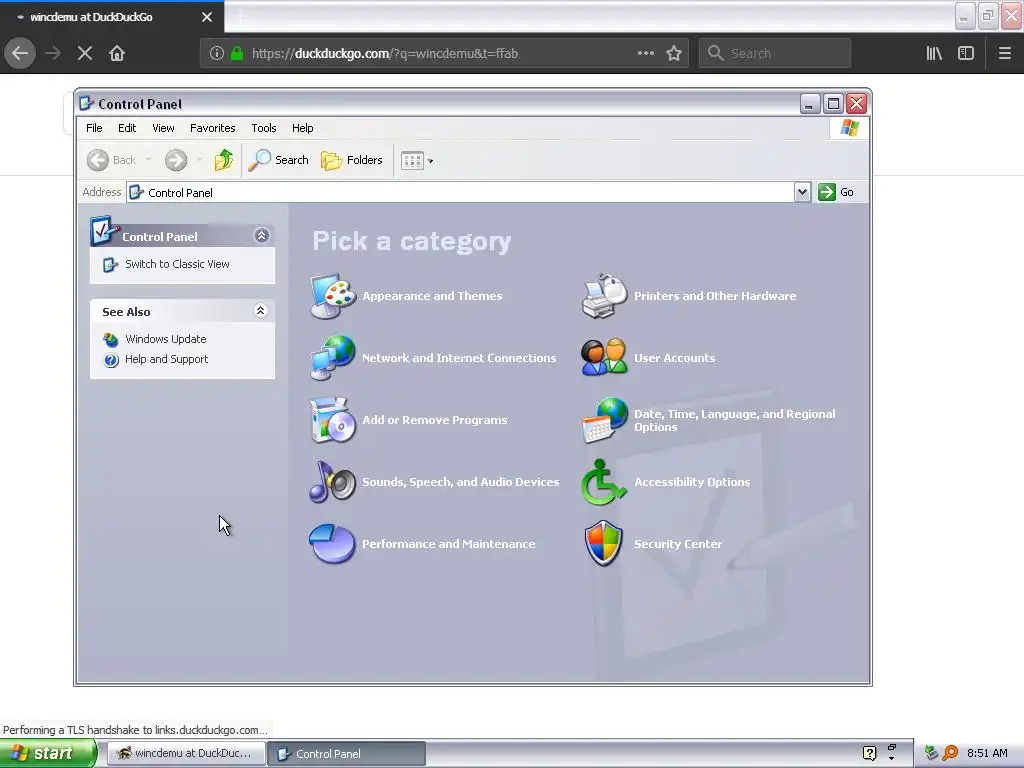Click the Up folder arrow icon
Viewport: 1024px width, 768px height.
pos(223,160)
